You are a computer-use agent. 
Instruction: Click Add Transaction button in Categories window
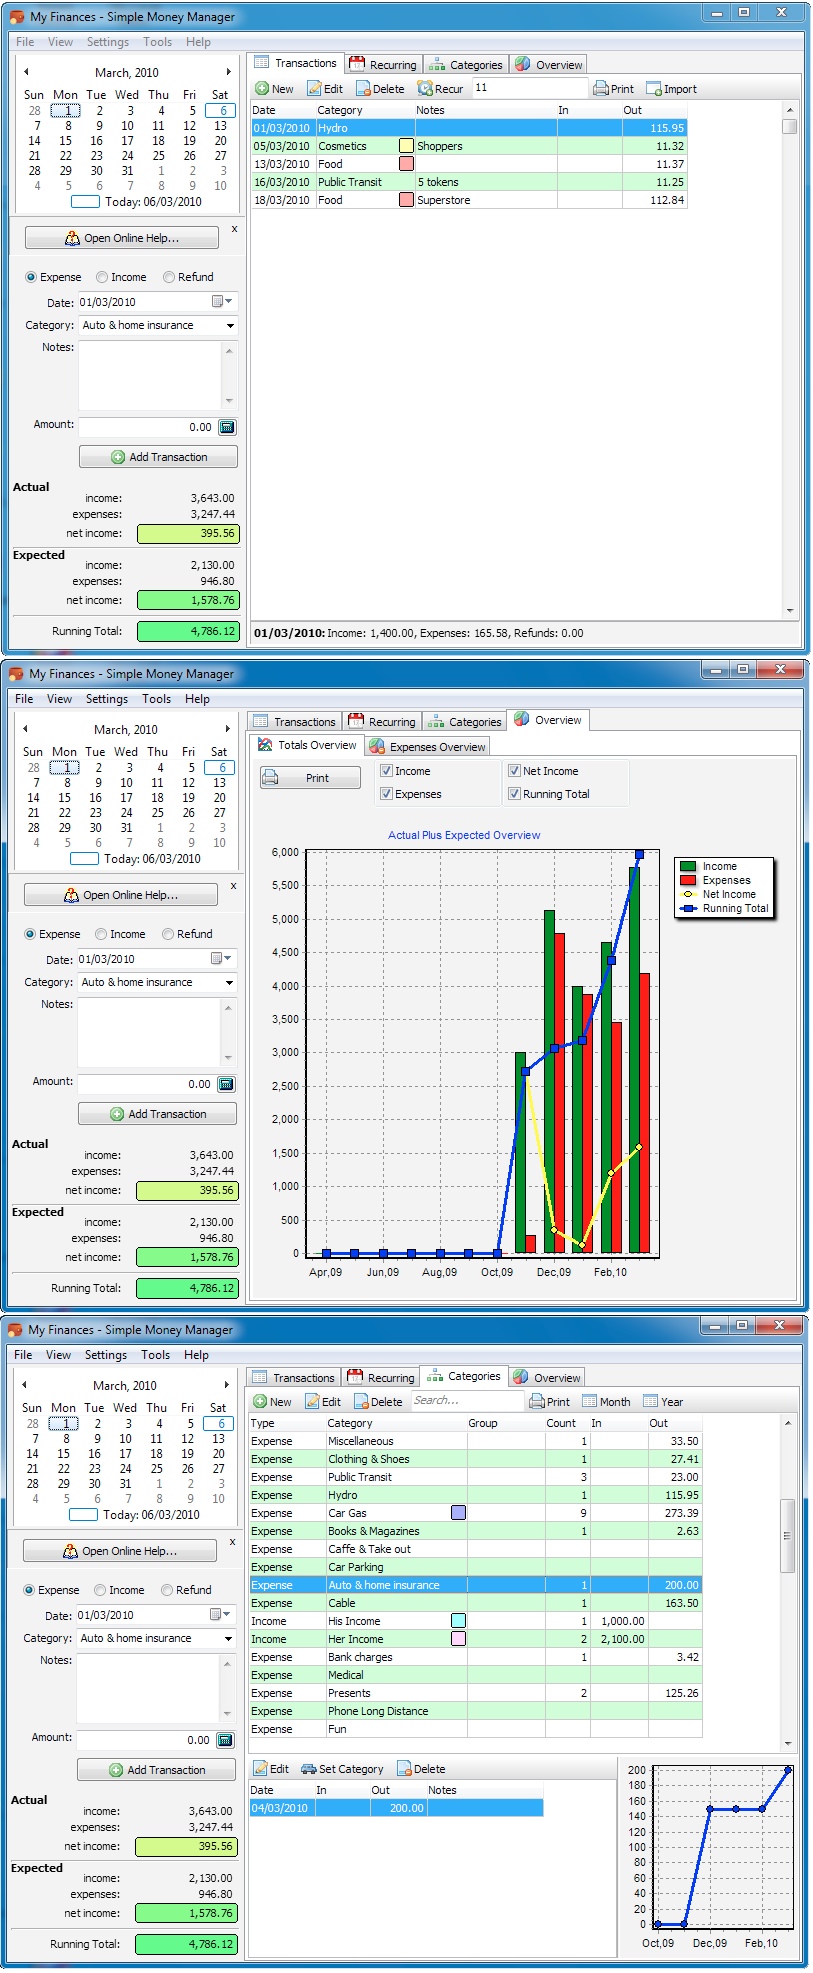click(156, 1770)
